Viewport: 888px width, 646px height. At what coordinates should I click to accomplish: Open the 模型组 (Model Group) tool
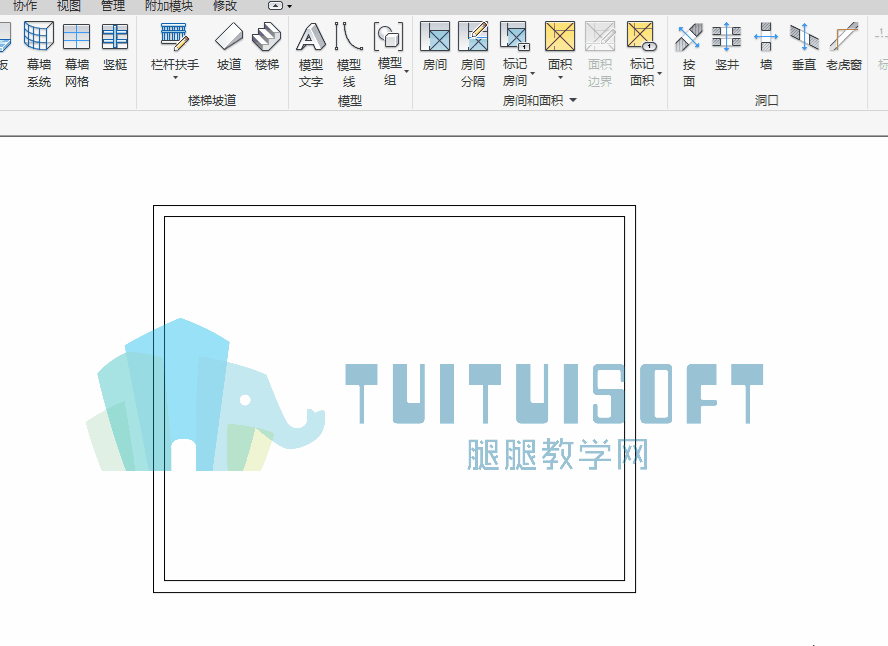(x=390, y=54)
